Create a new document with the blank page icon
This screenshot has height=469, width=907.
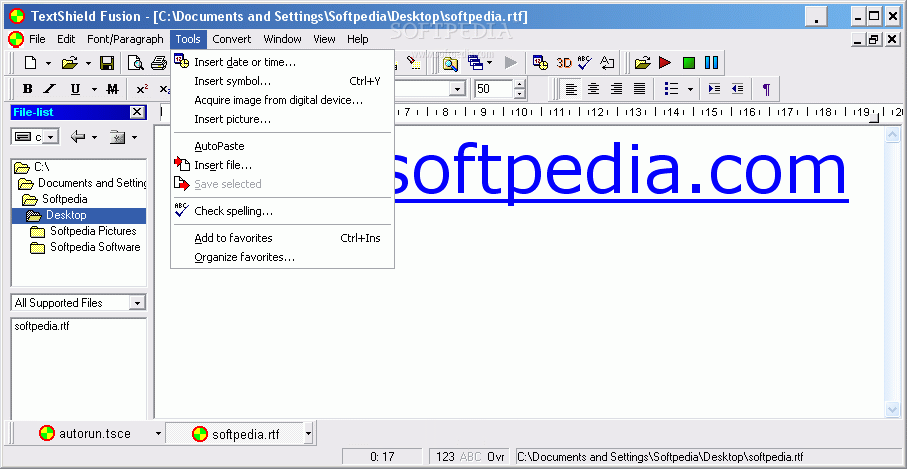pos(30,62)
